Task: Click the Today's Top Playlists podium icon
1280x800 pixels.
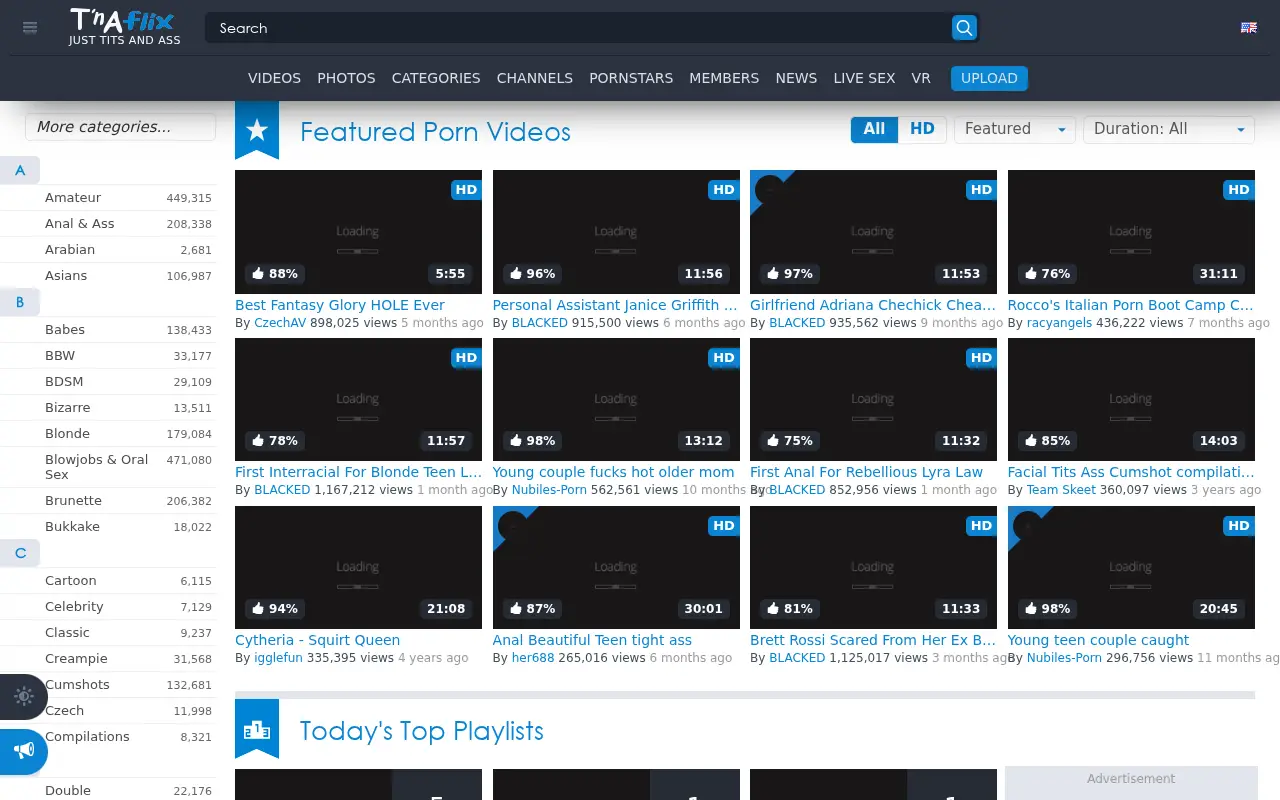Action: pyautogui.click(x=257, y=729)
